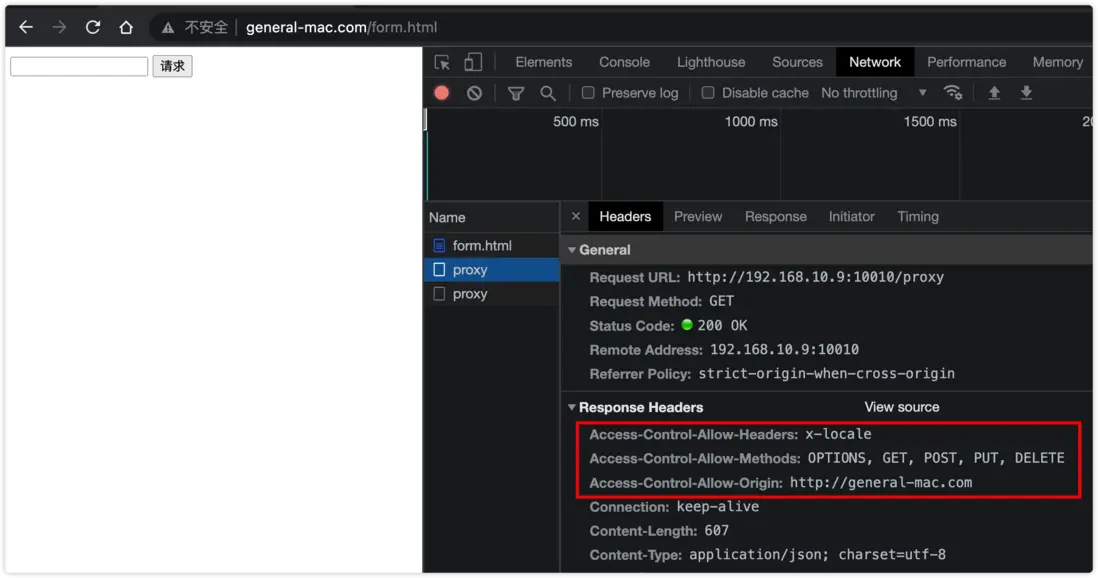1098x578 pixels.
Task: Click the browser address bar URL
Action: click(x=342, y=27)
